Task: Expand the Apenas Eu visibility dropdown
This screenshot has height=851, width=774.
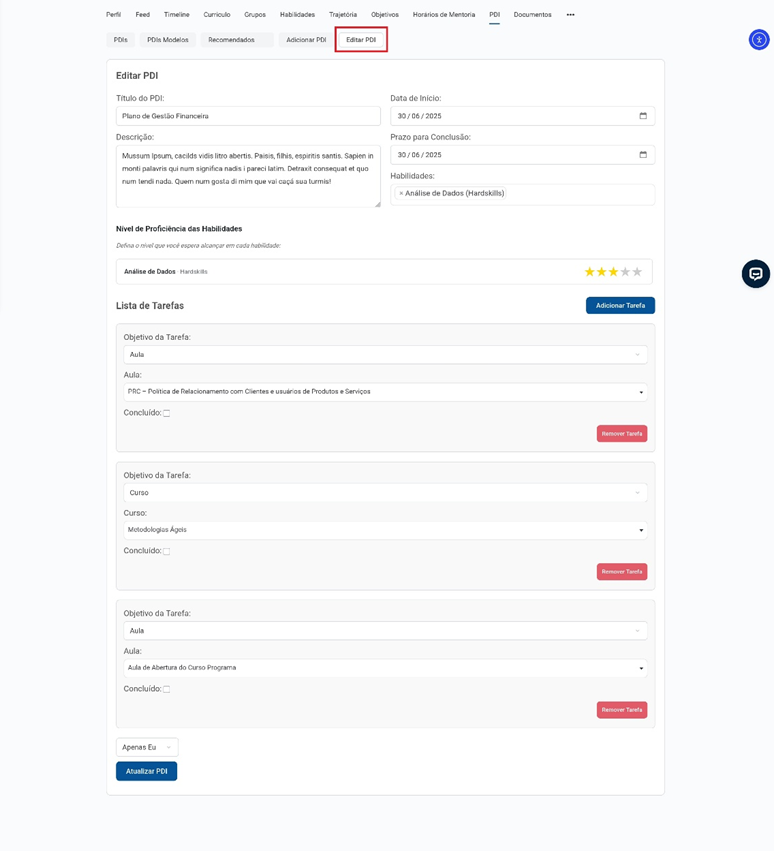Action: (147, 747)
